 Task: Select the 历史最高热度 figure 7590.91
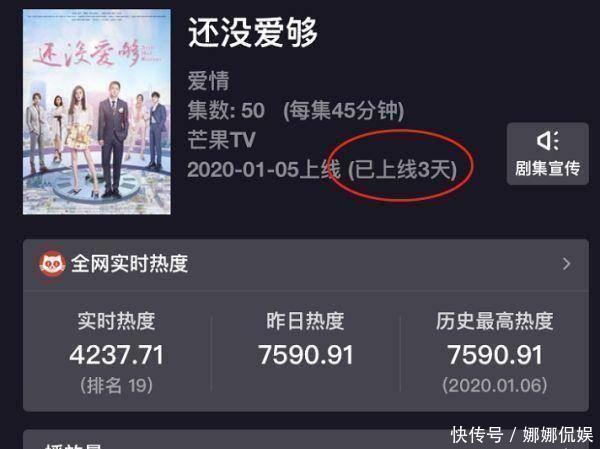tap(495, 355)
